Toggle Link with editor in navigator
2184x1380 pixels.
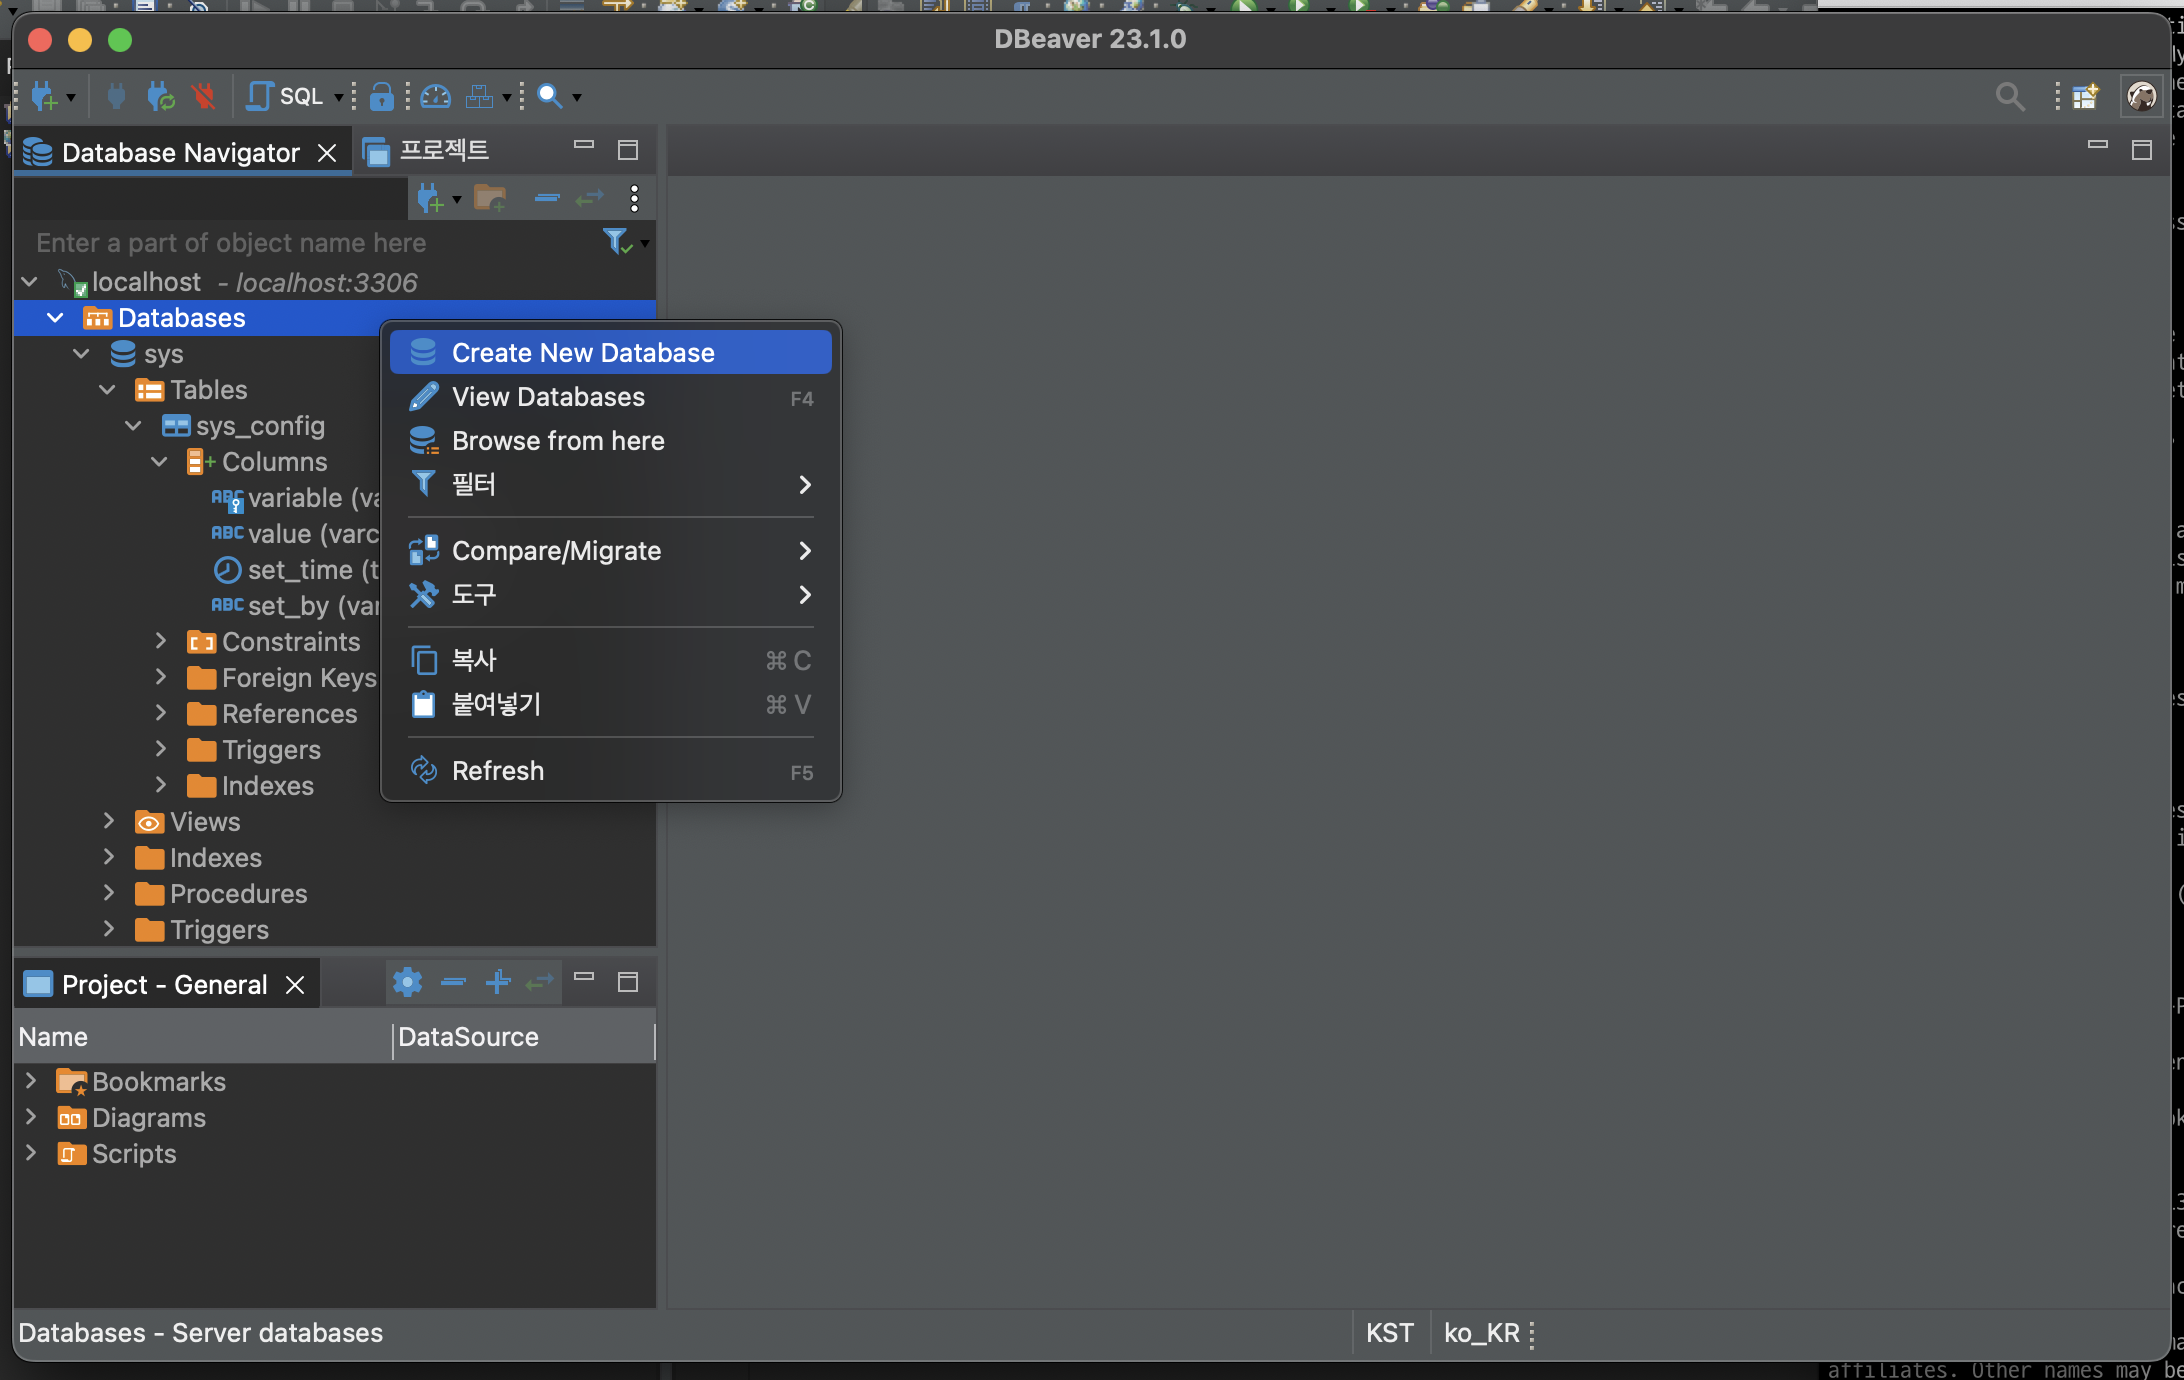pos(590,198)
